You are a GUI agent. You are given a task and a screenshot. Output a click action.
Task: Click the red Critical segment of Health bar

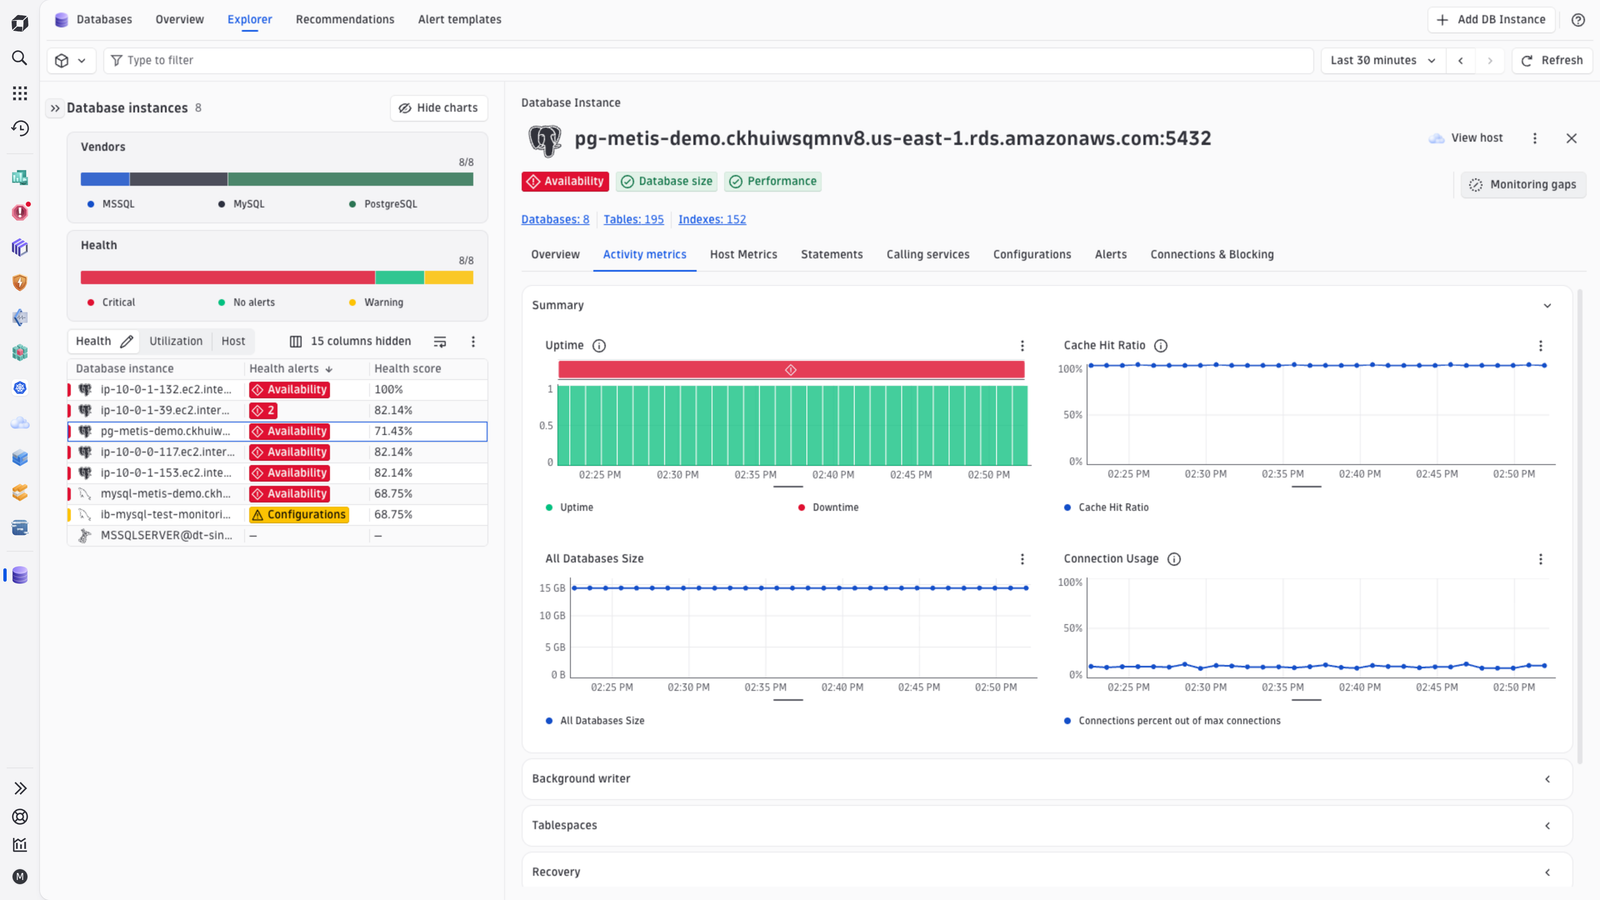(228, 278)
